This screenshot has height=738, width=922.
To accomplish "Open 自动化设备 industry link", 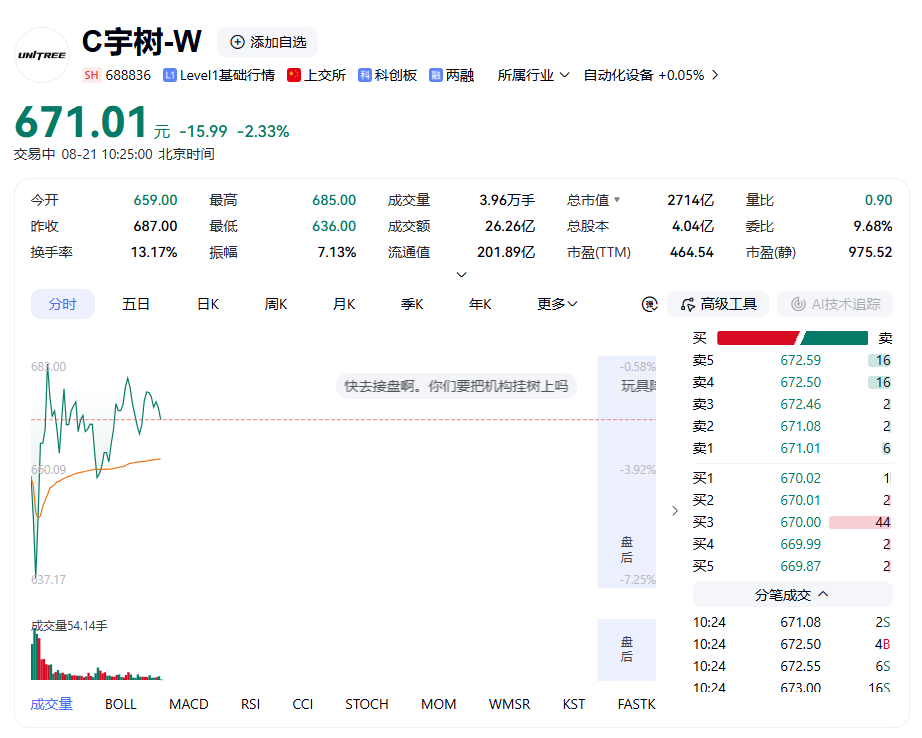I will pos(619,75).
